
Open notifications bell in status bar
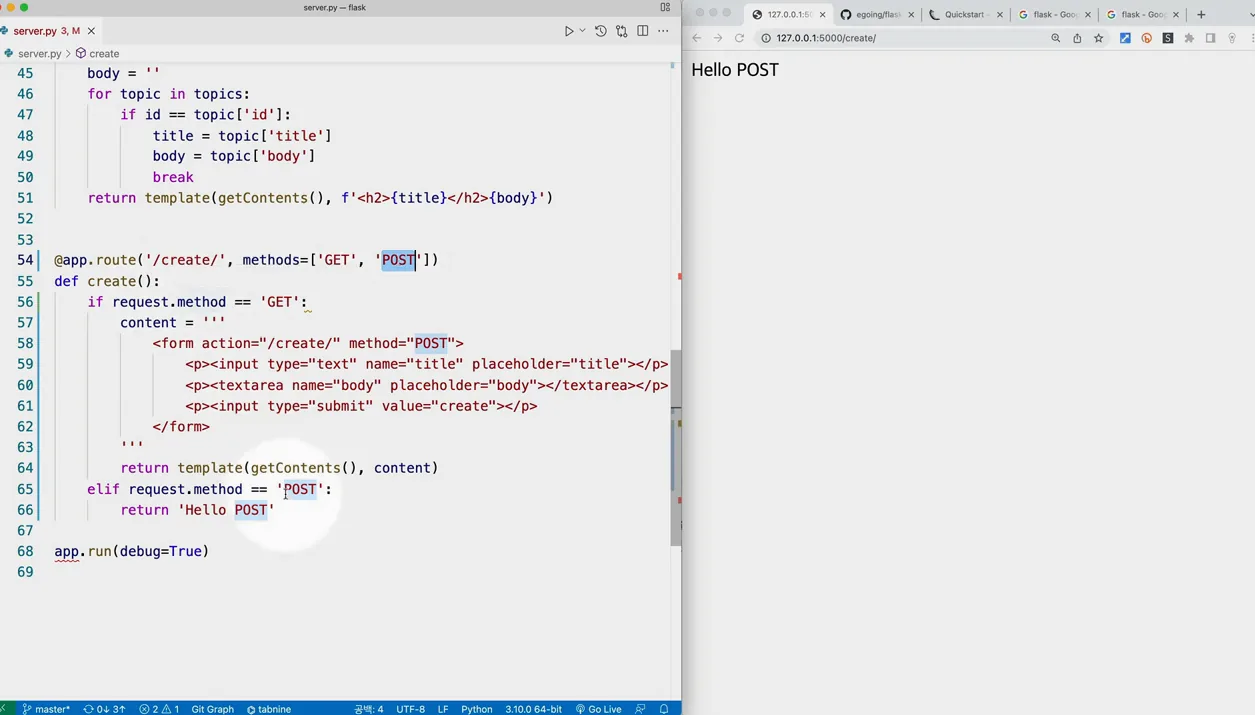[x=664, y=708]
